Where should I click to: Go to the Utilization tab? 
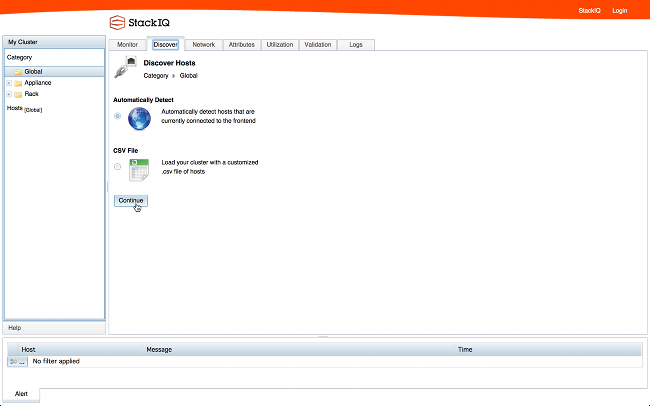click(280, 45)
